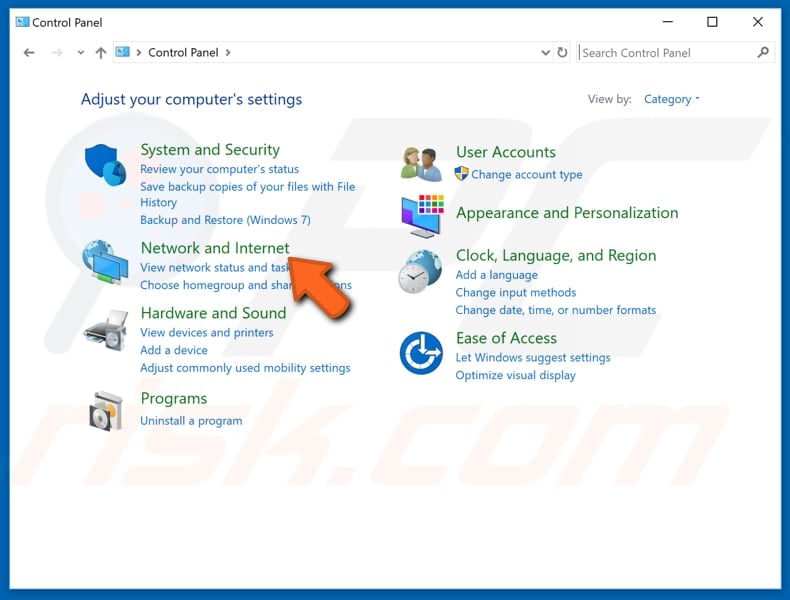The width and height of the screenshot is (790, 600).
Task: Click the Programs disc icon
Action: 105,411
